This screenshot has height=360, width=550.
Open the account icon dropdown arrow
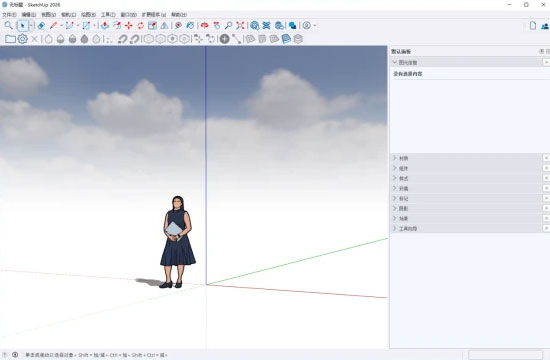click(315, 26)
